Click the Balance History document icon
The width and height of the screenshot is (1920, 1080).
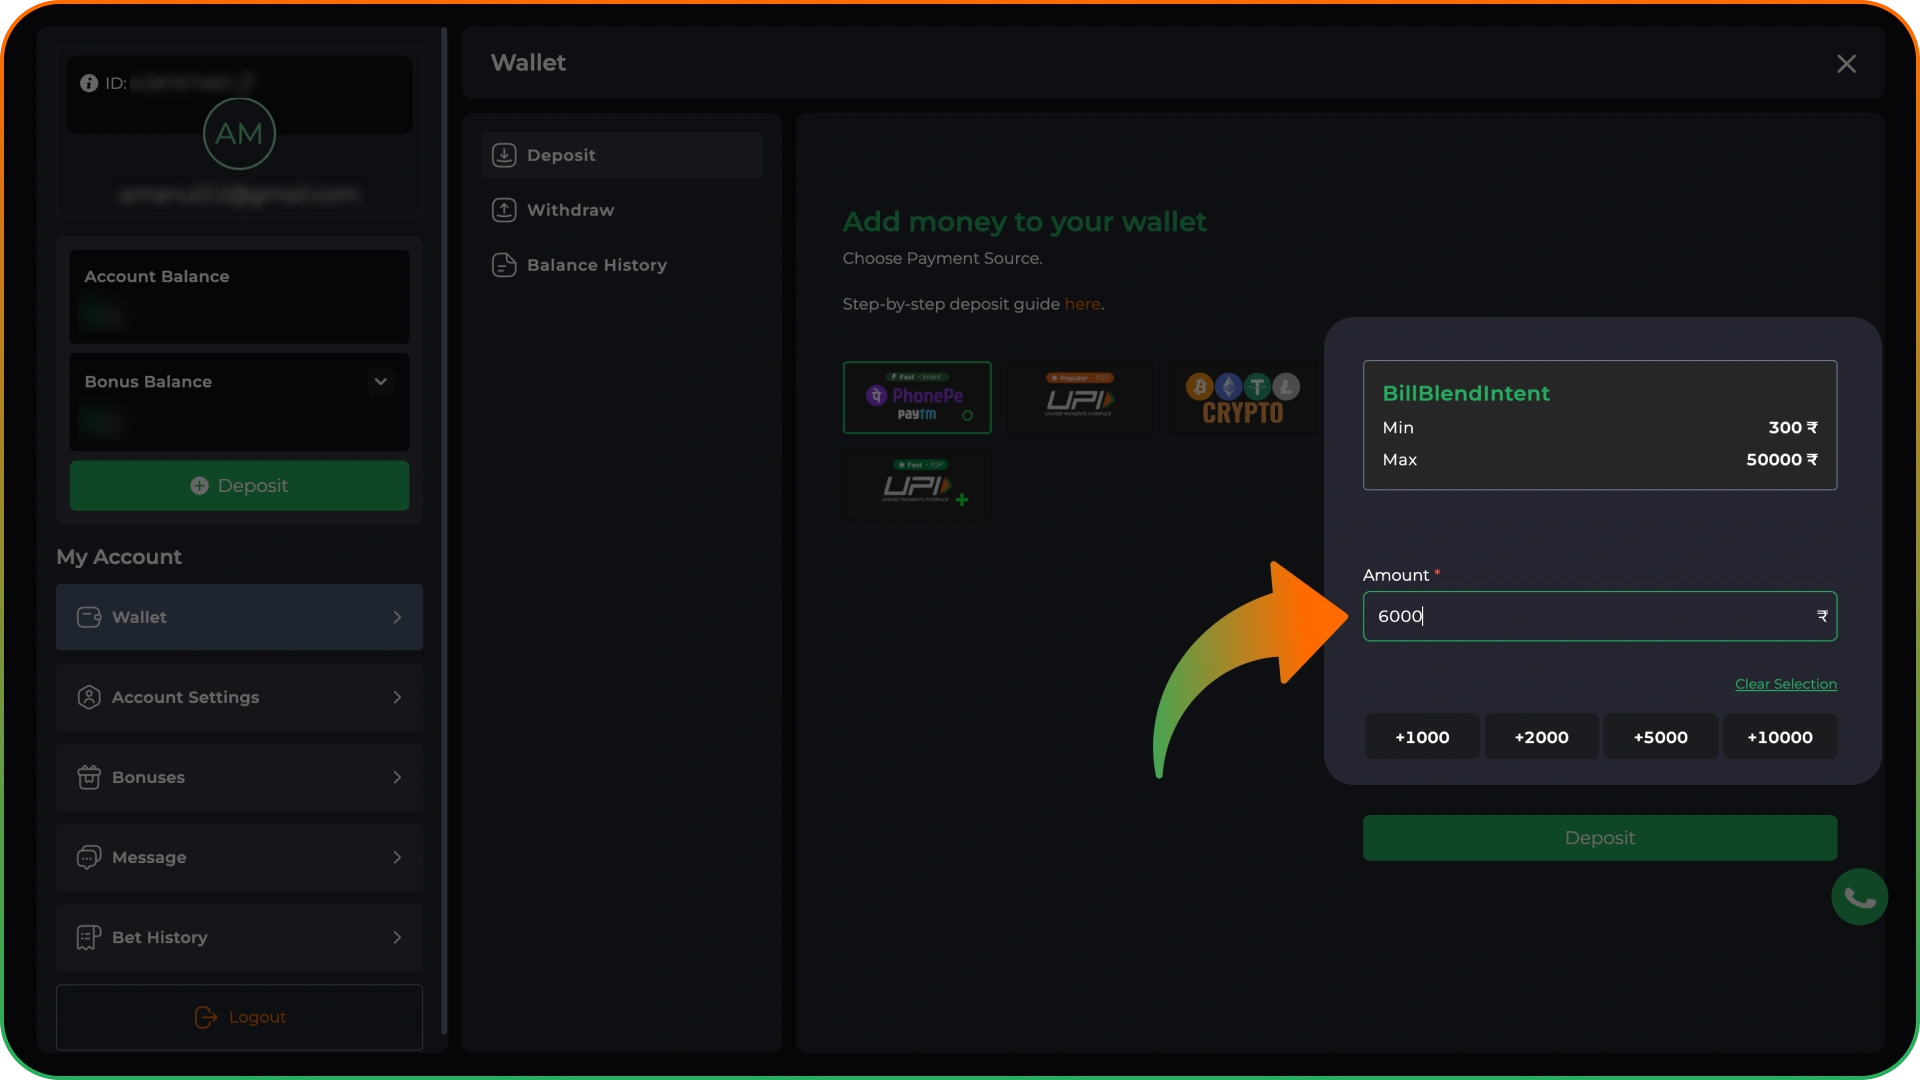[x=504, y=265]
